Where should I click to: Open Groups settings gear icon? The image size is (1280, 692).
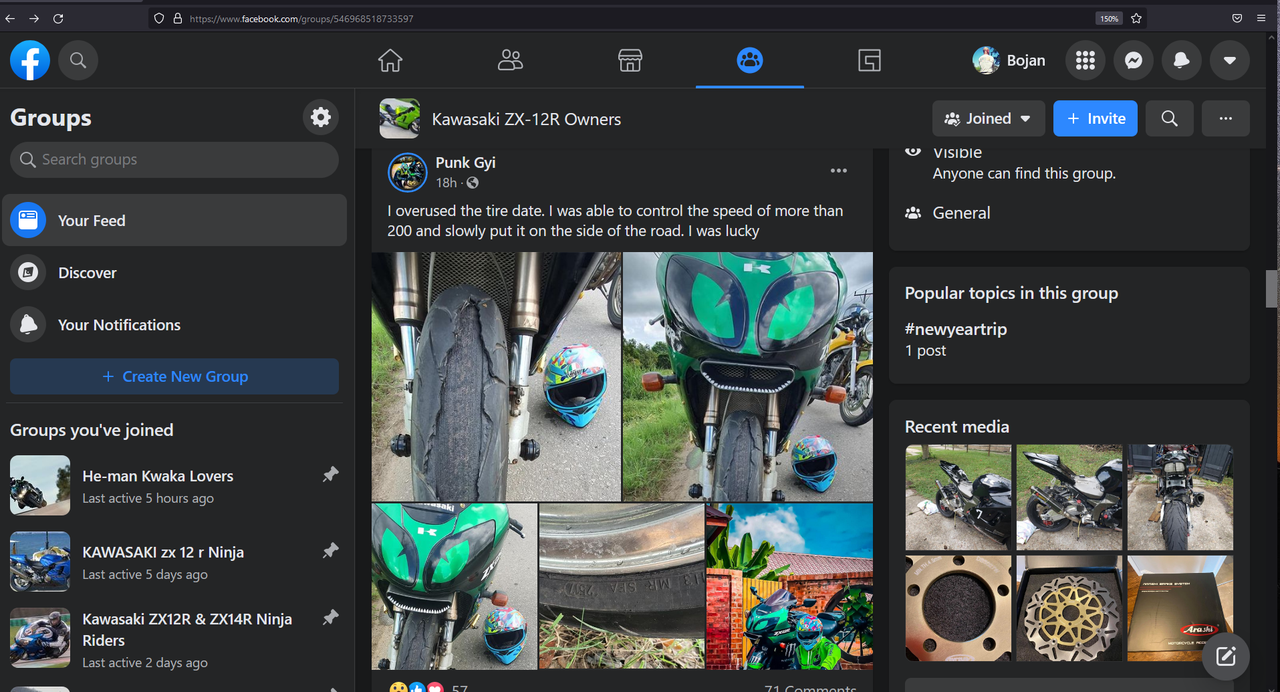[x=321, y=118]
